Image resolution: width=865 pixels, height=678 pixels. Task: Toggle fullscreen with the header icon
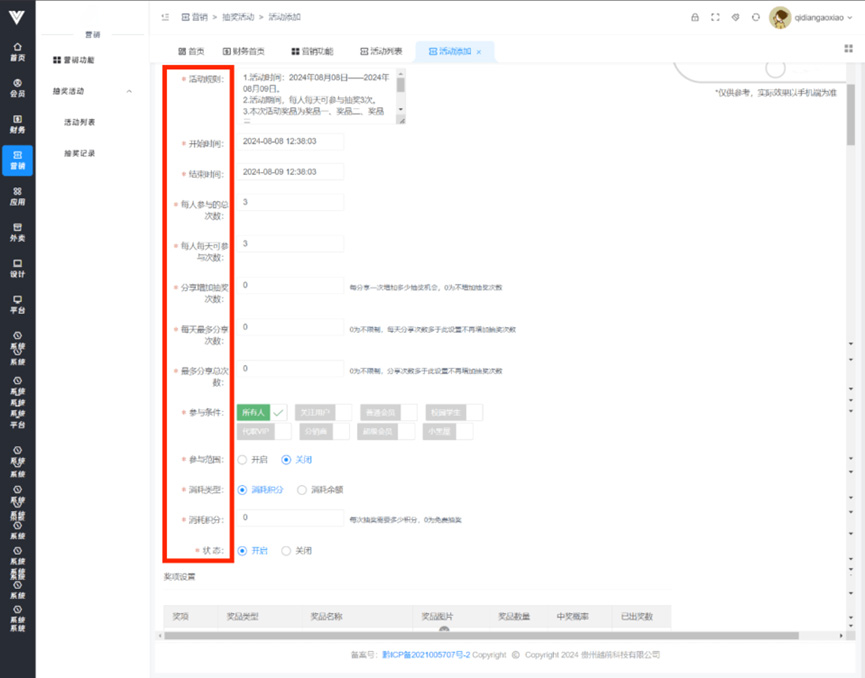(x=715, y=17)
